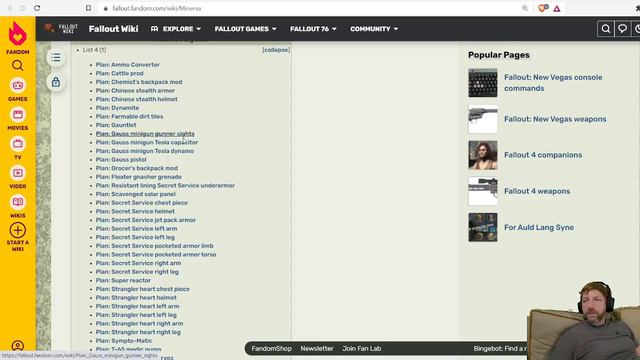Open Plan: Floater gnasher grenade link

point(138,177)
